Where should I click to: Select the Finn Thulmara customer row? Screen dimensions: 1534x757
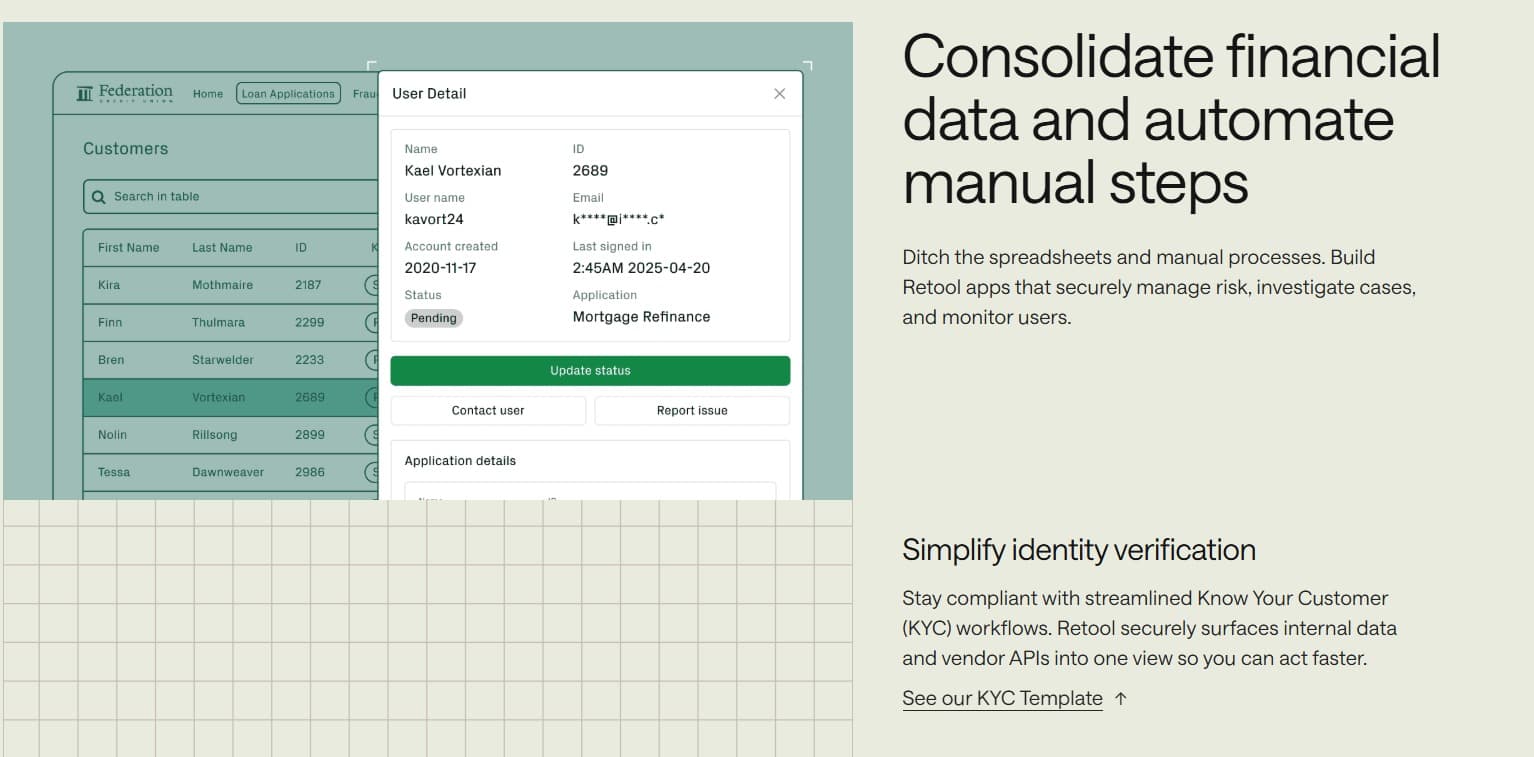click(230, 323)
